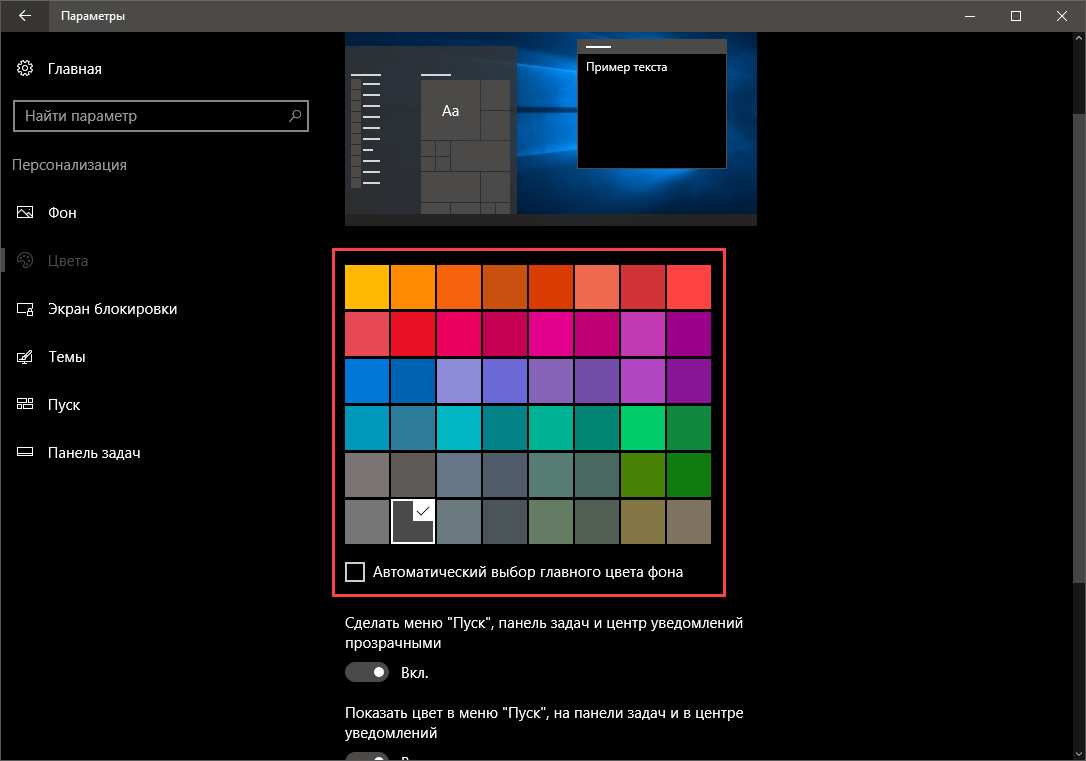Click in the Найти параметр search field

pyautogui.click(x=150, y=116)
